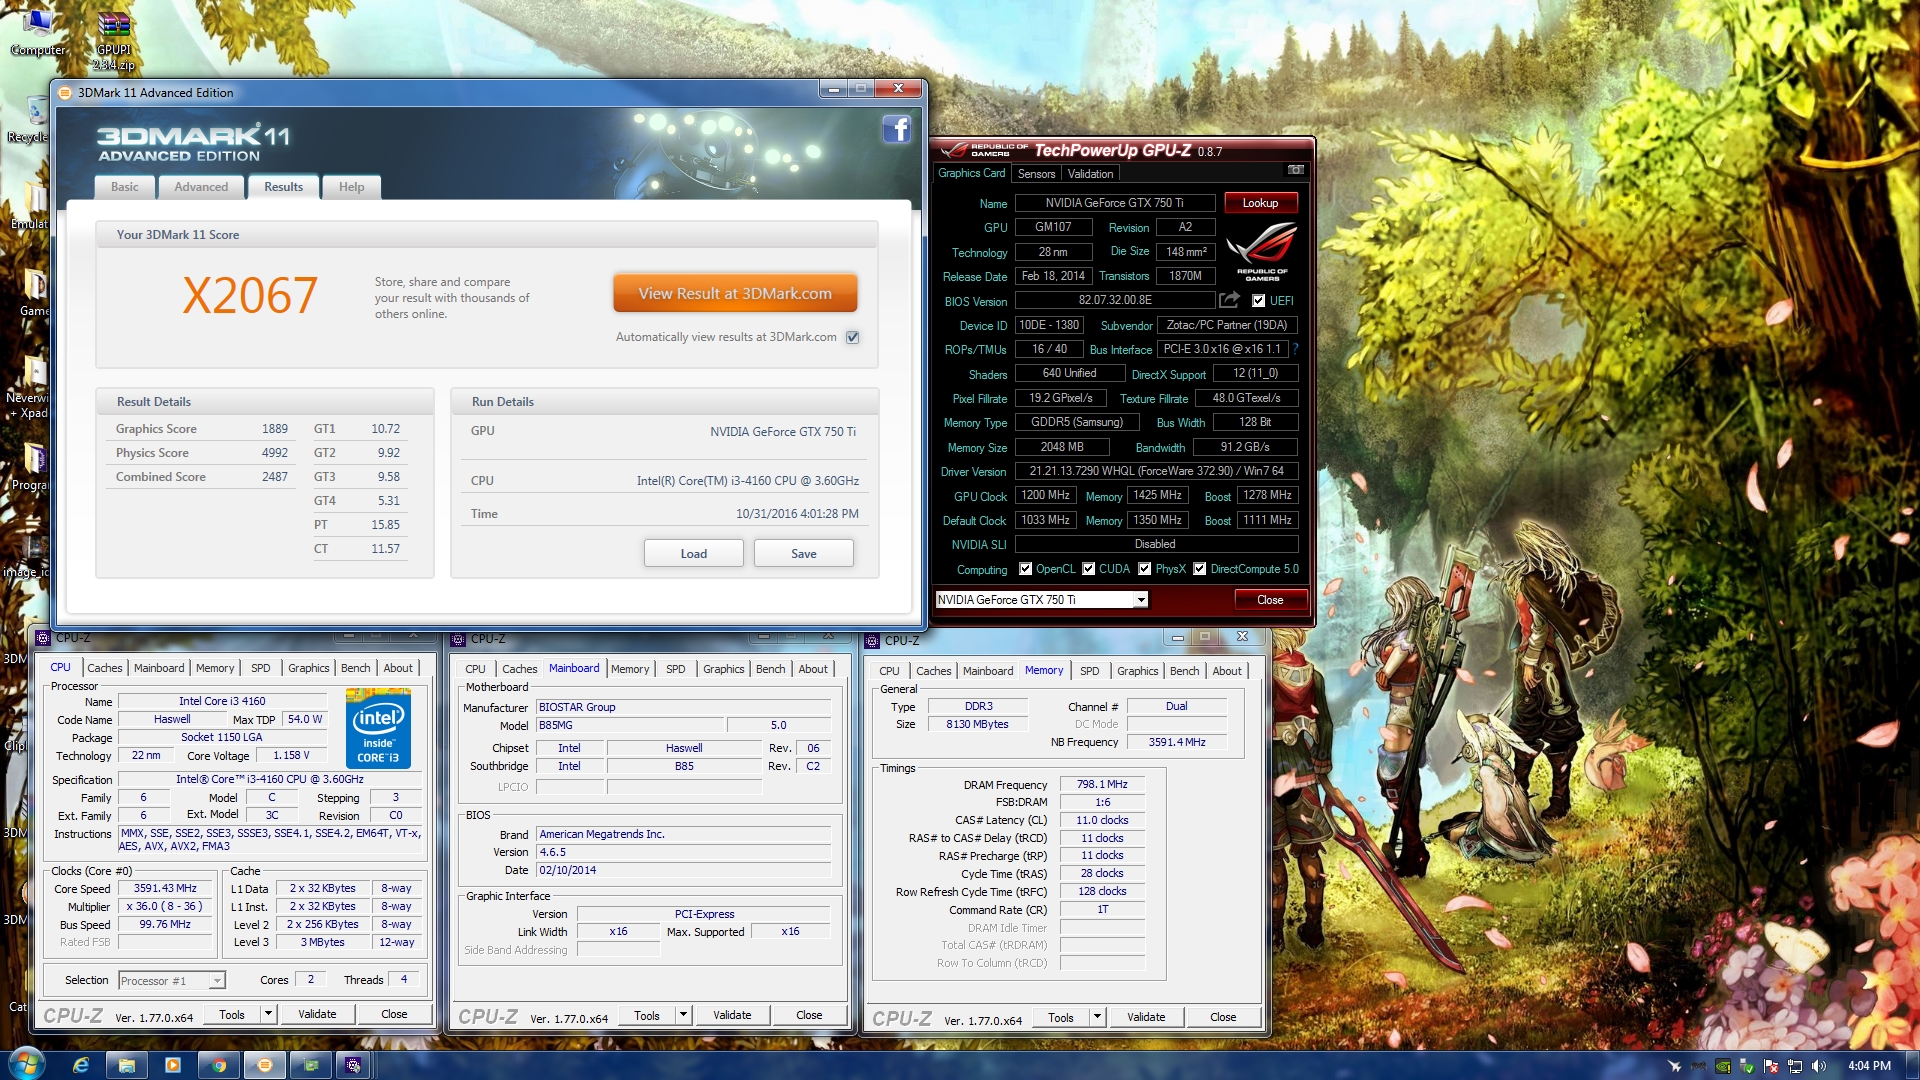The image size is (1920, 1080).
Task: Click the Mainboard CPU-Z window title icon
Action: tap(458, 639)
